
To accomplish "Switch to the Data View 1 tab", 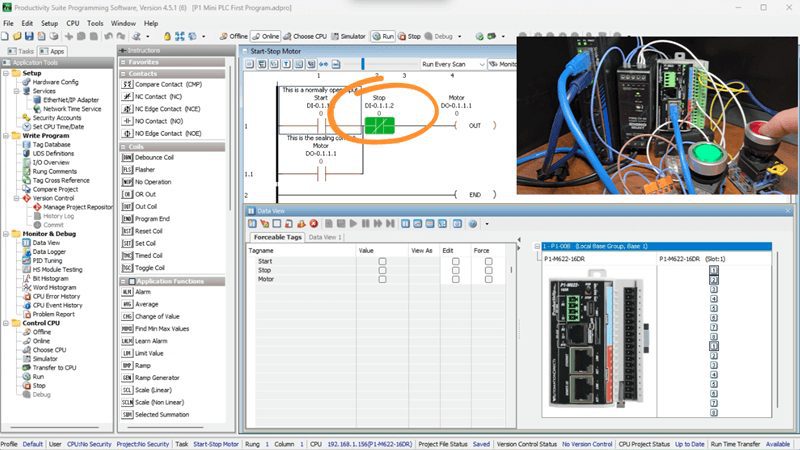I will [x=325, y=237].
